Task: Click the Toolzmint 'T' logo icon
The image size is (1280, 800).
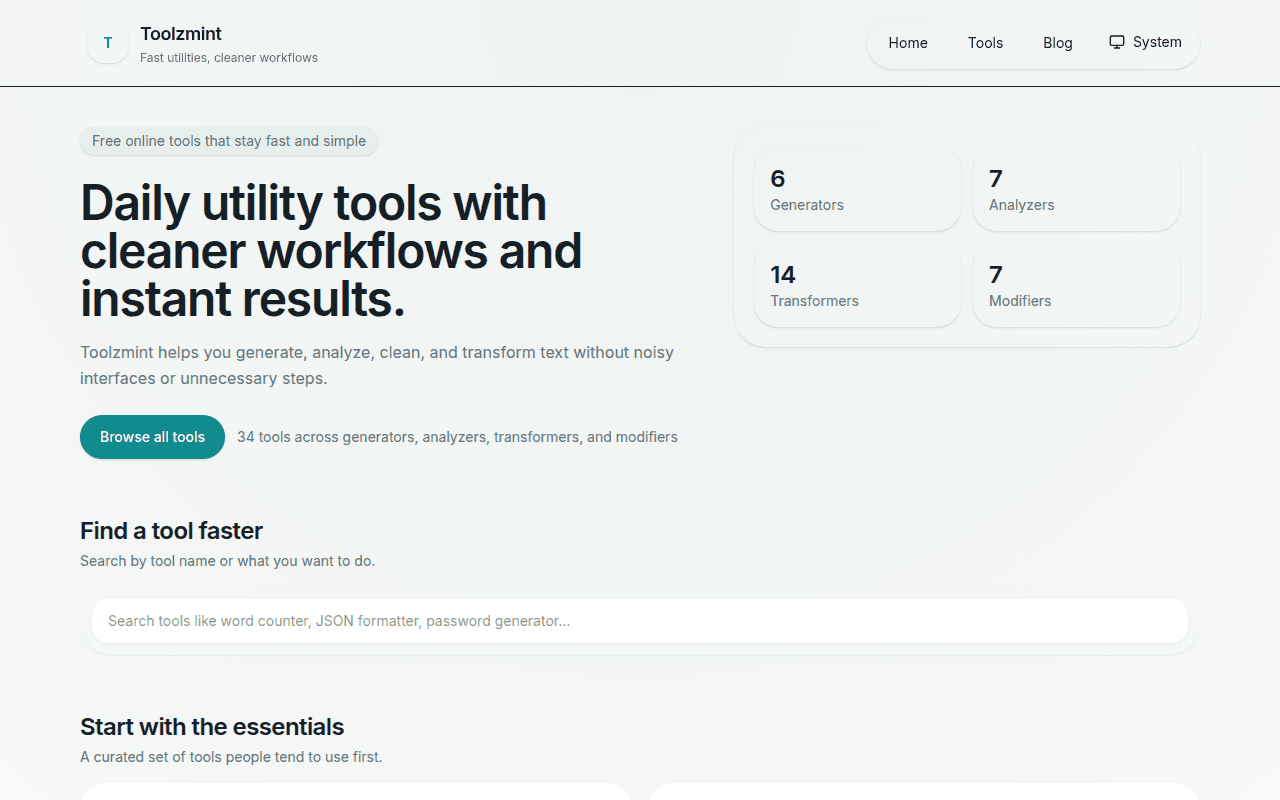Action: 108,43
